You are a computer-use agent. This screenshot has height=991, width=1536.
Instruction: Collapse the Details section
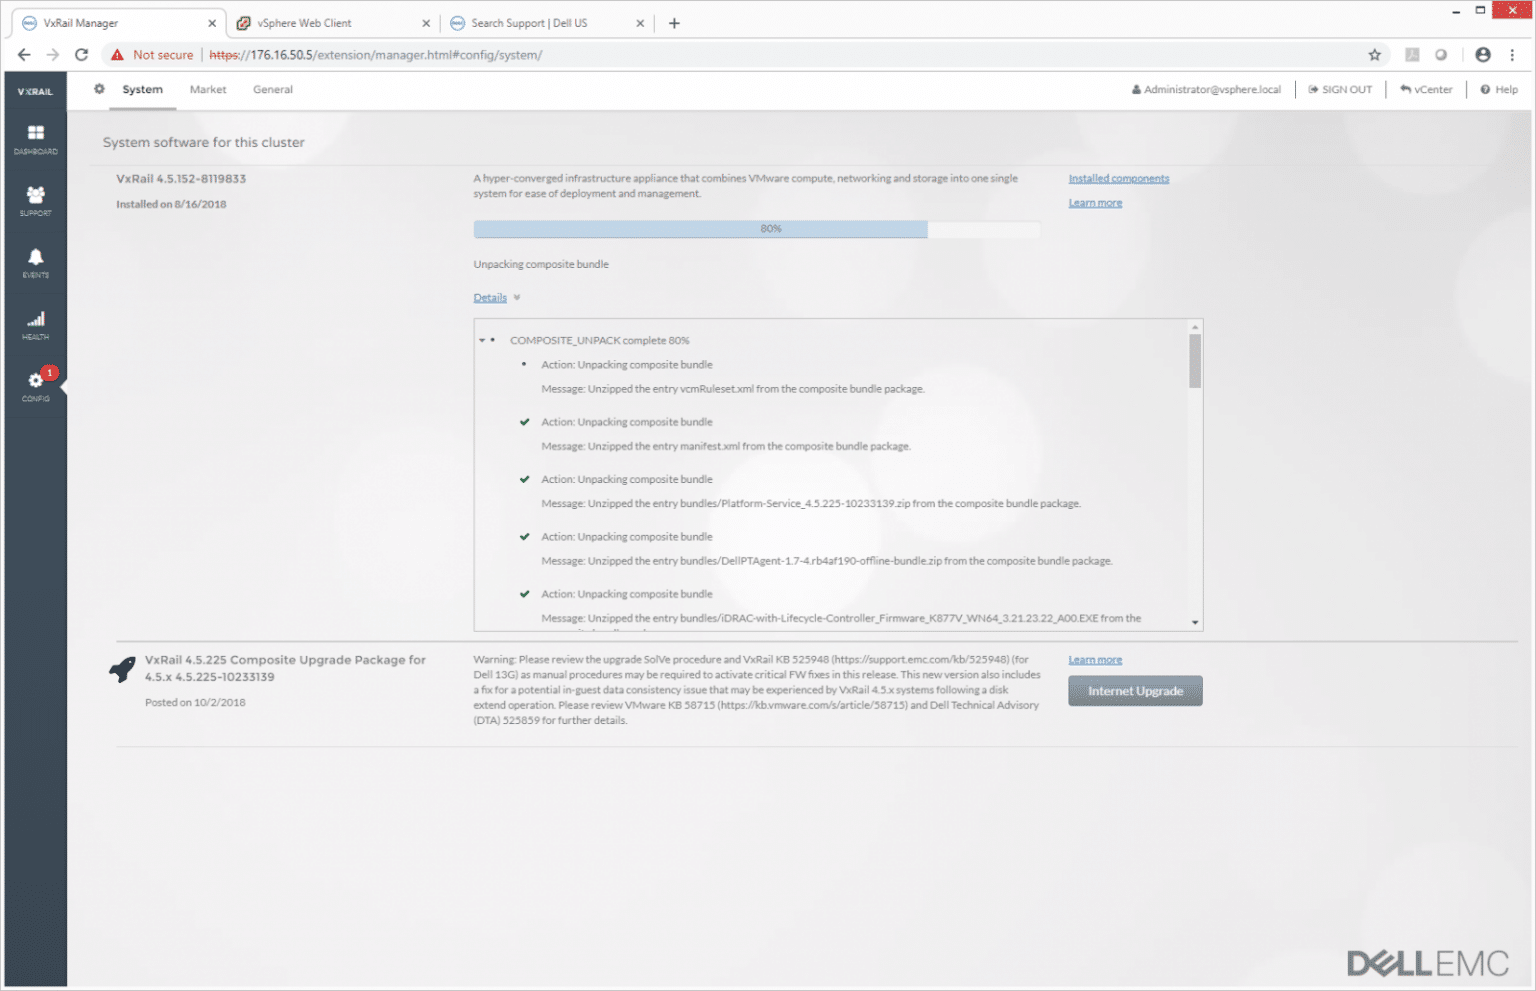click(497, 297)
